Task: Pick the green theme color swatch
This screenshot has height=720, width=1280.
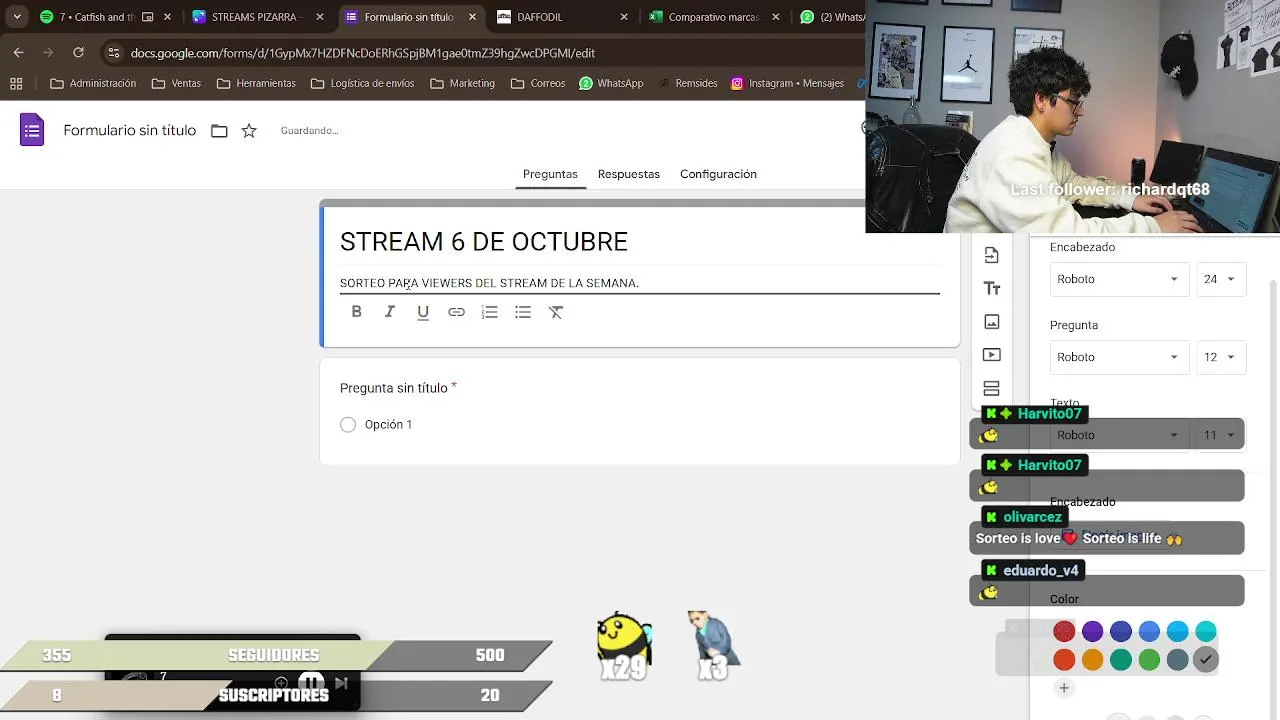Action: click(1149, 660)
